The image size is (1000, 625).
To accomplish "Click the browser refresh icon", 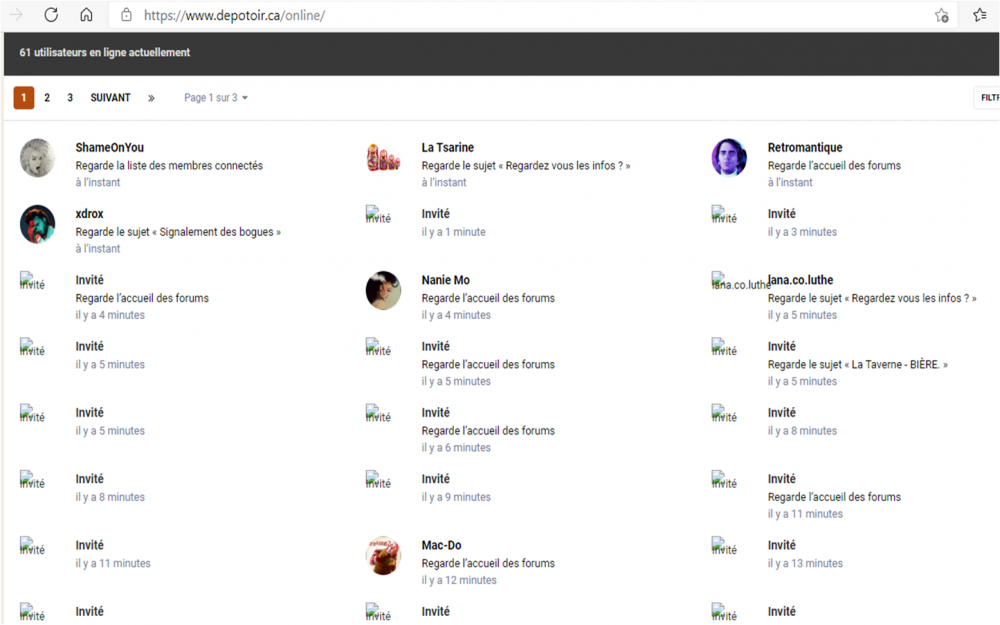I will 51,15.
